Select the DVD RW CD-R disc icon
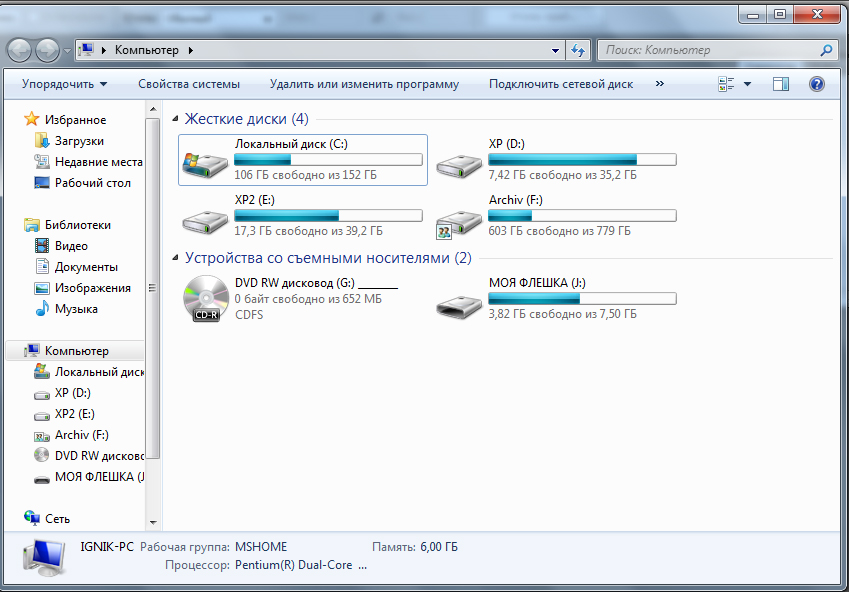The image size is (849, 592). pos(206,298)
